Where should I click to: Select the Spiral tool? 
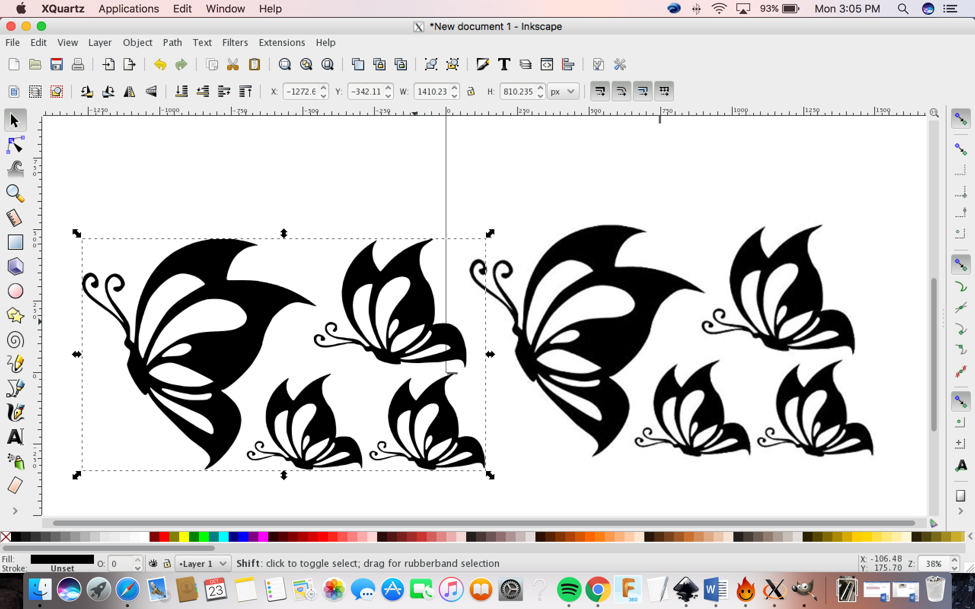15,340
